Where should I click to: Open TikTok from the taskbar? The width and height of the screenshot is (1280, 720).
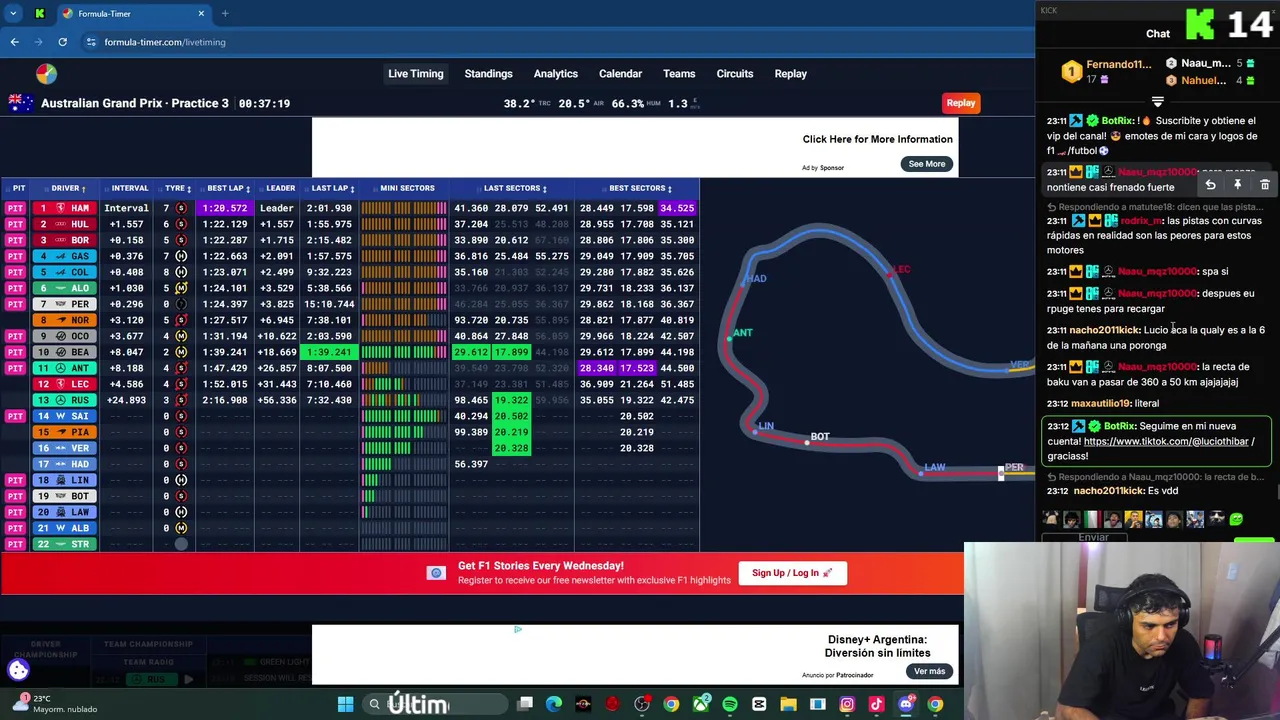[876, 704]
